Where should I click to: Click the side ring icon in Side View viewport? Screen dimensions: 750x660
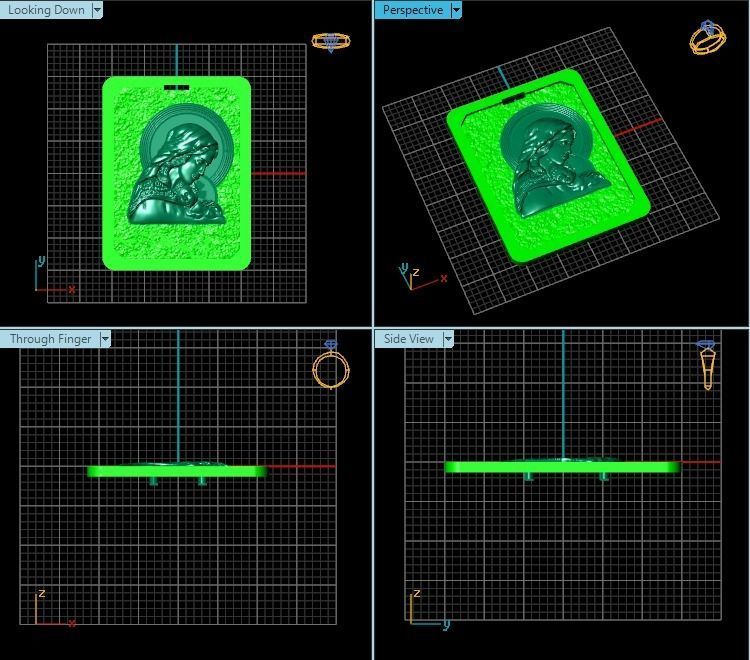(x=707, y=365)
